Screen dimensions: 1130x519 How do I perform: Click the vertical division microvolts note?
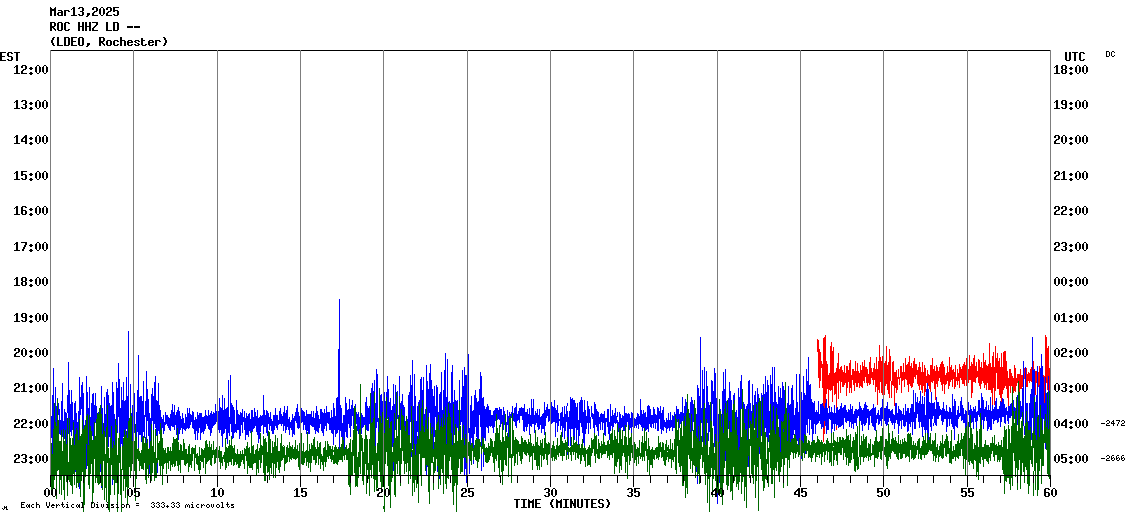click(x=127, y=506)
